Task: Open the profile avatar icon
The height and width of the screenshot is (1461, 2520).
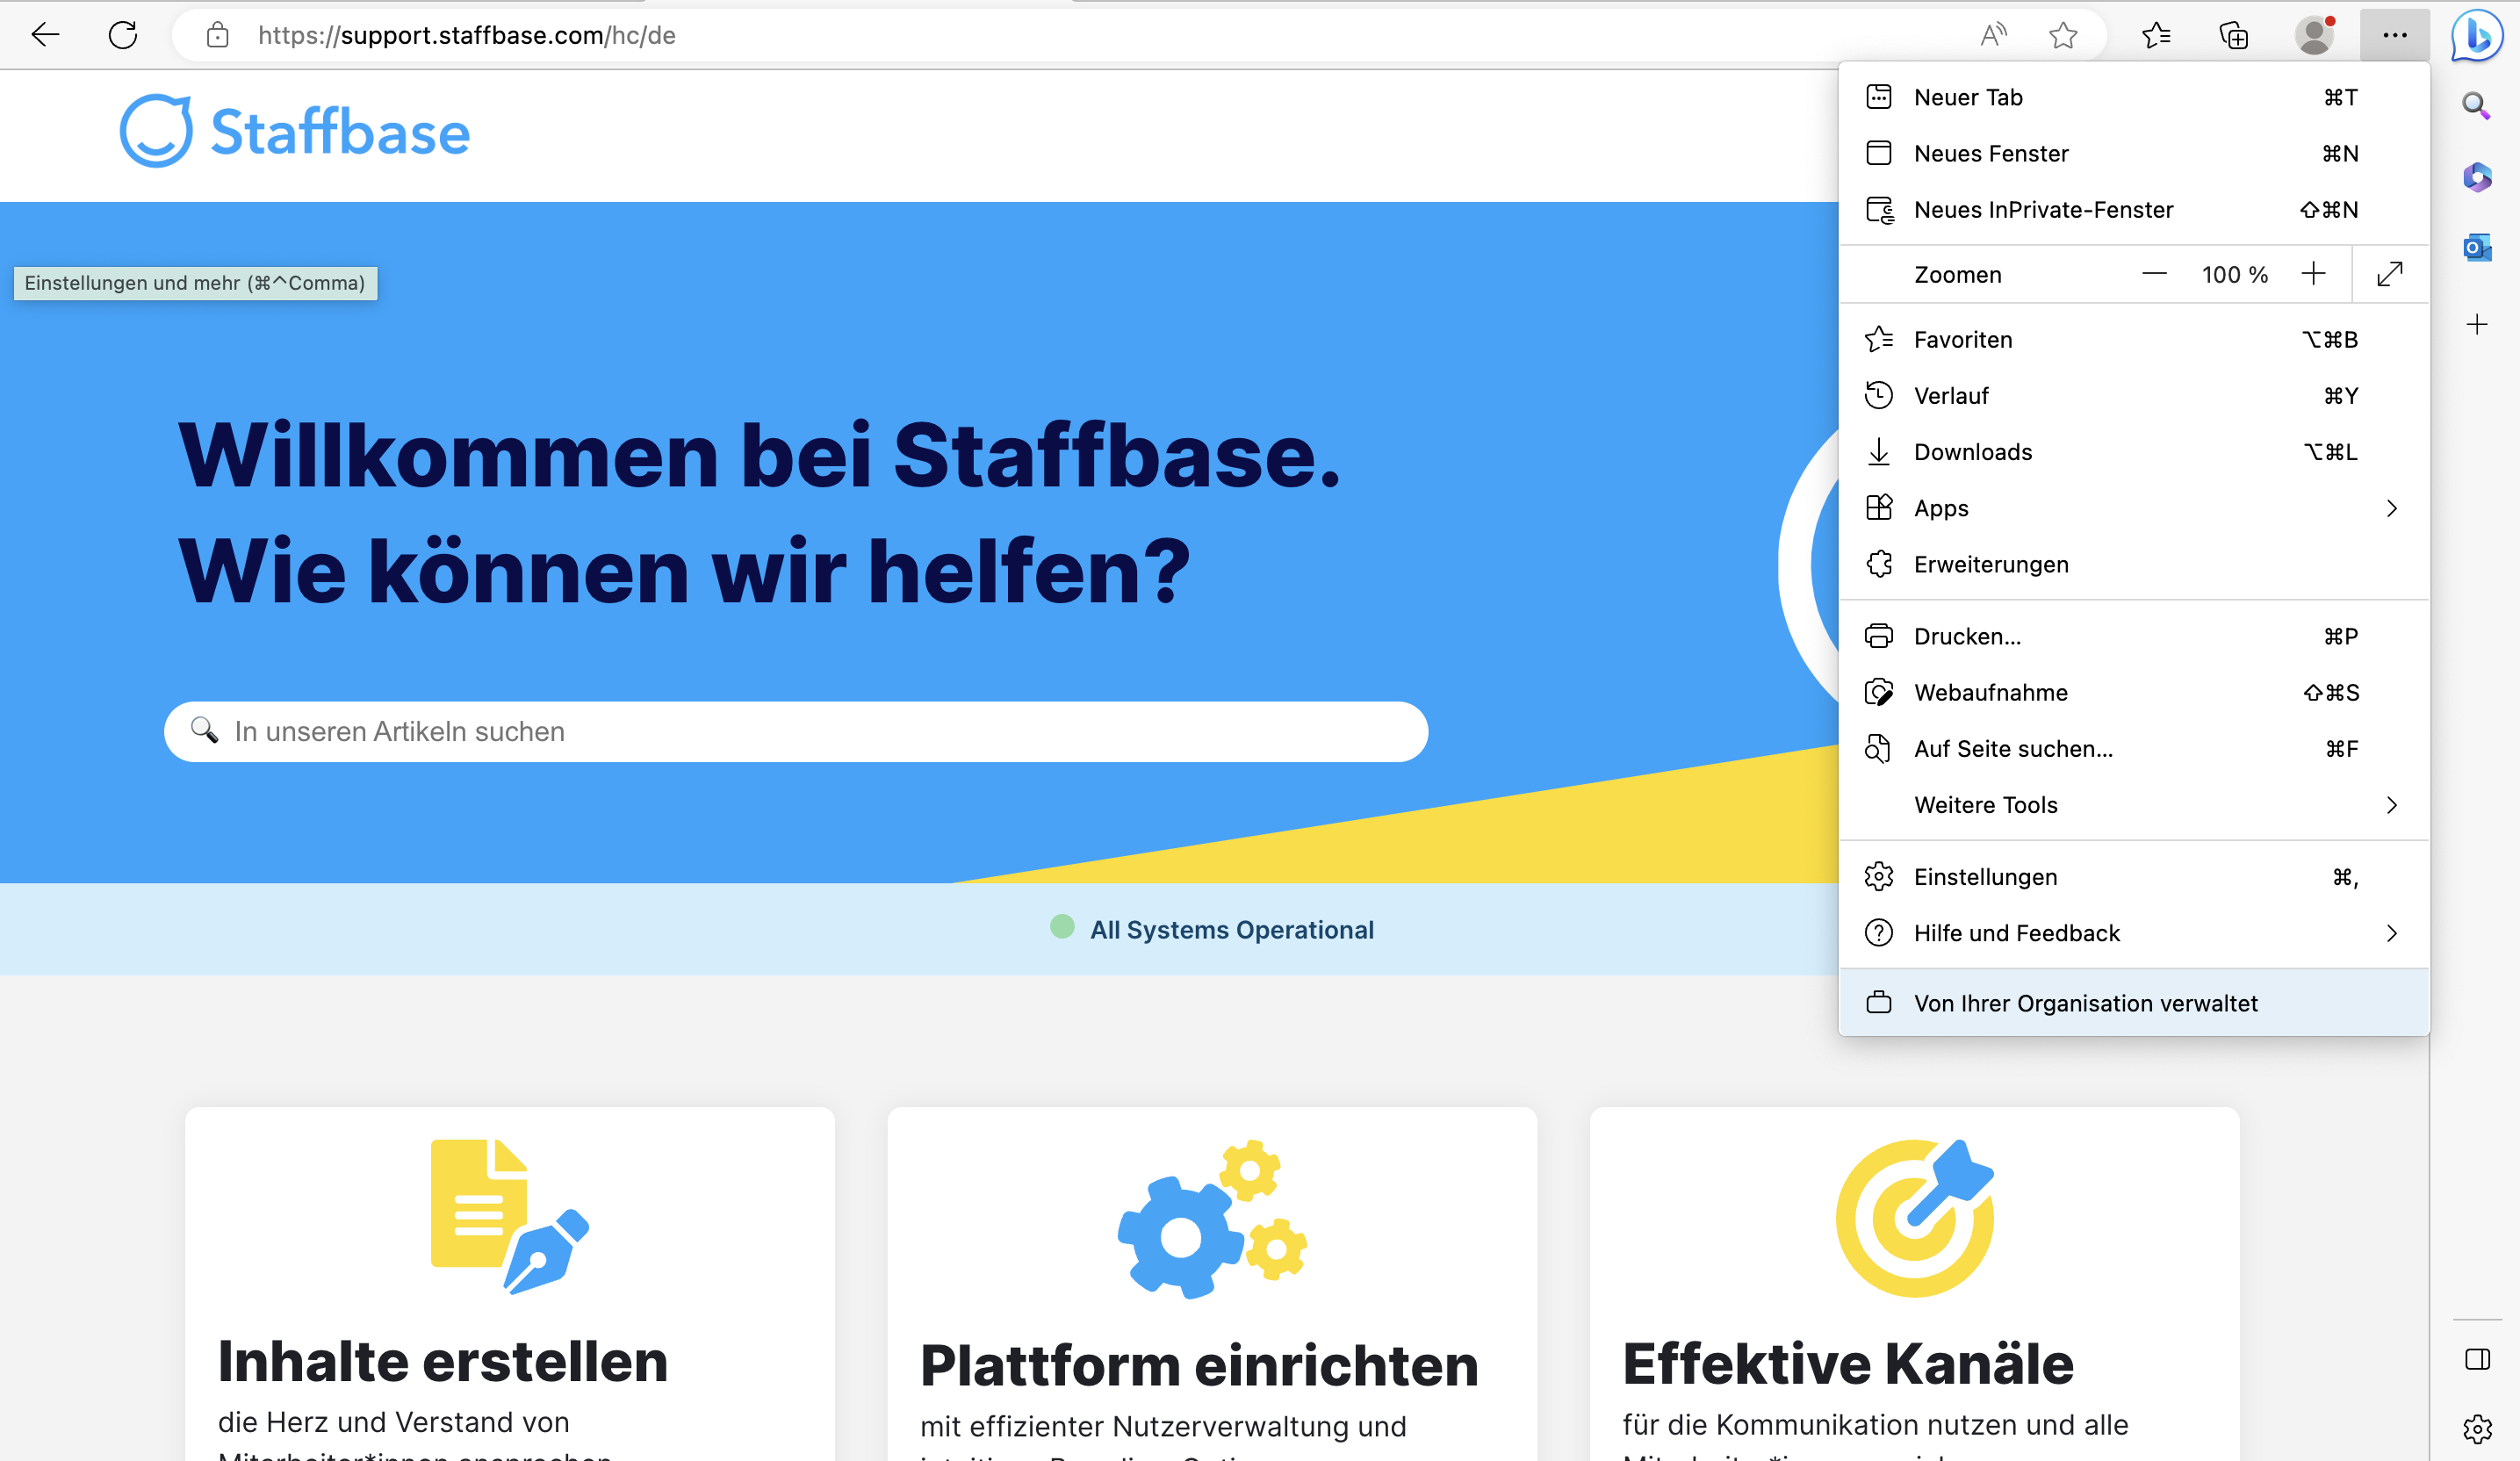Action: click(2314, 36)
